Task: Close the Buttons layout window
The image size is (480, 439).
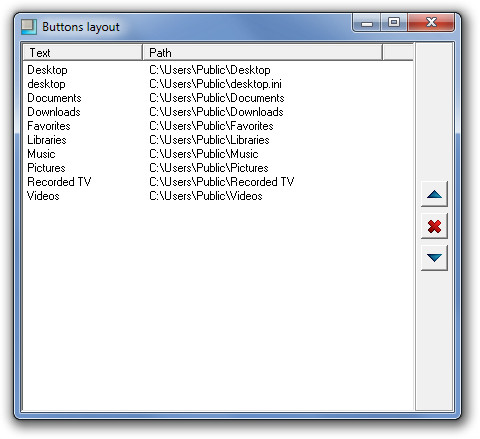Action: tap(431, 23)
